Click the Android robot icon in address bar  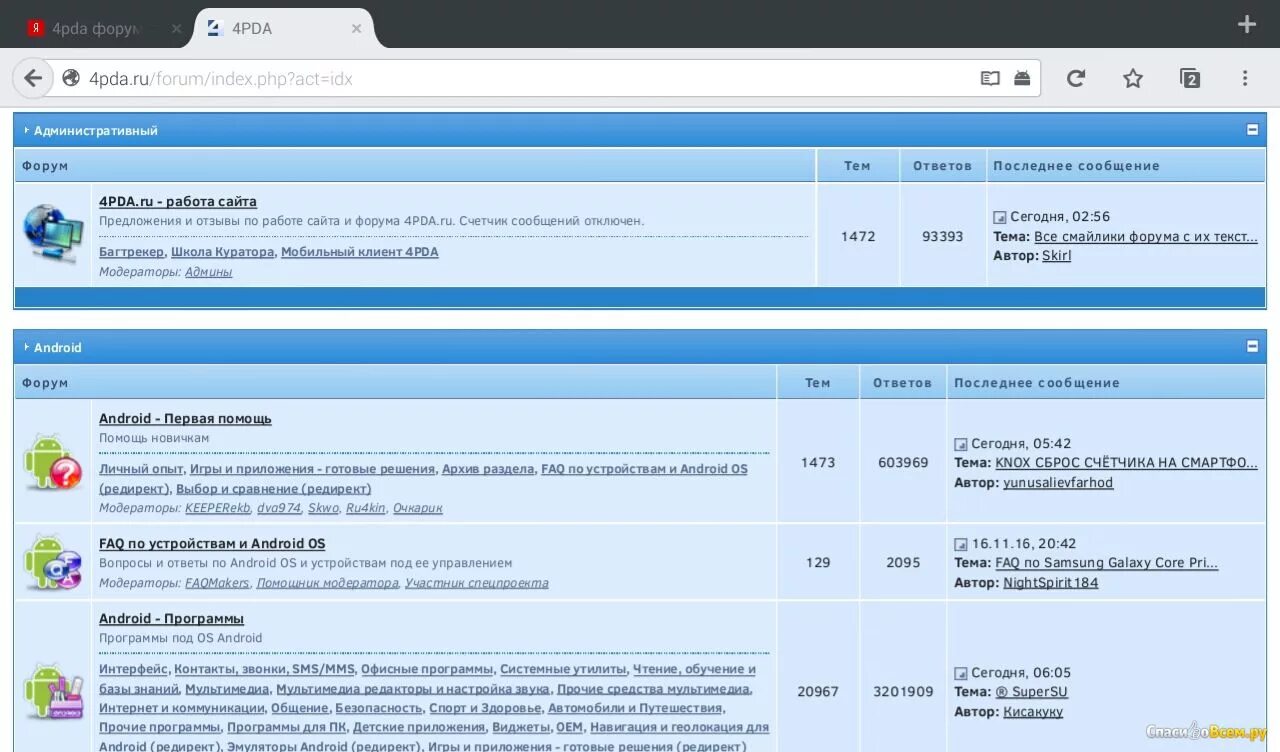click(1022, 78)
